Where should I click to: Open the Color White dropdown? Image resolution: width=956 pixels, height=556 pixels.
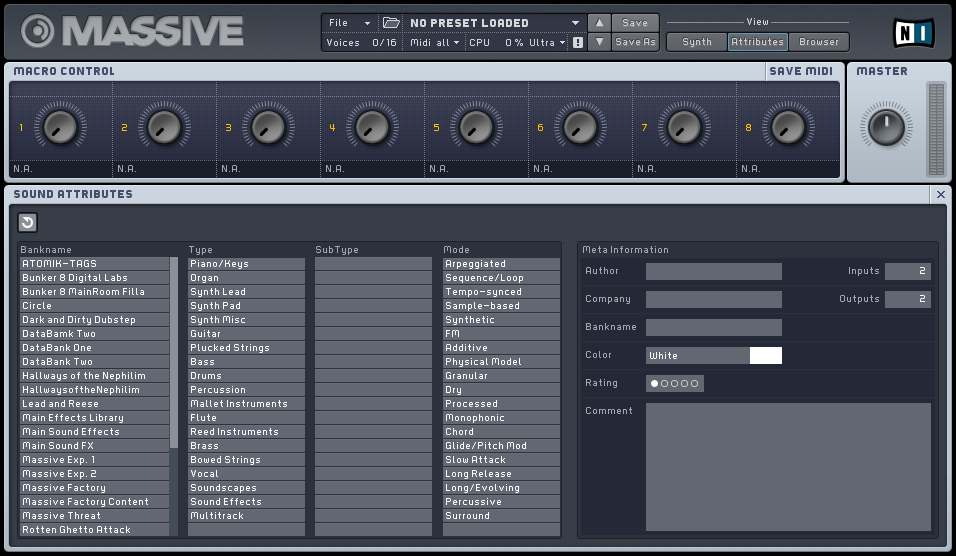tap(697, 355)
